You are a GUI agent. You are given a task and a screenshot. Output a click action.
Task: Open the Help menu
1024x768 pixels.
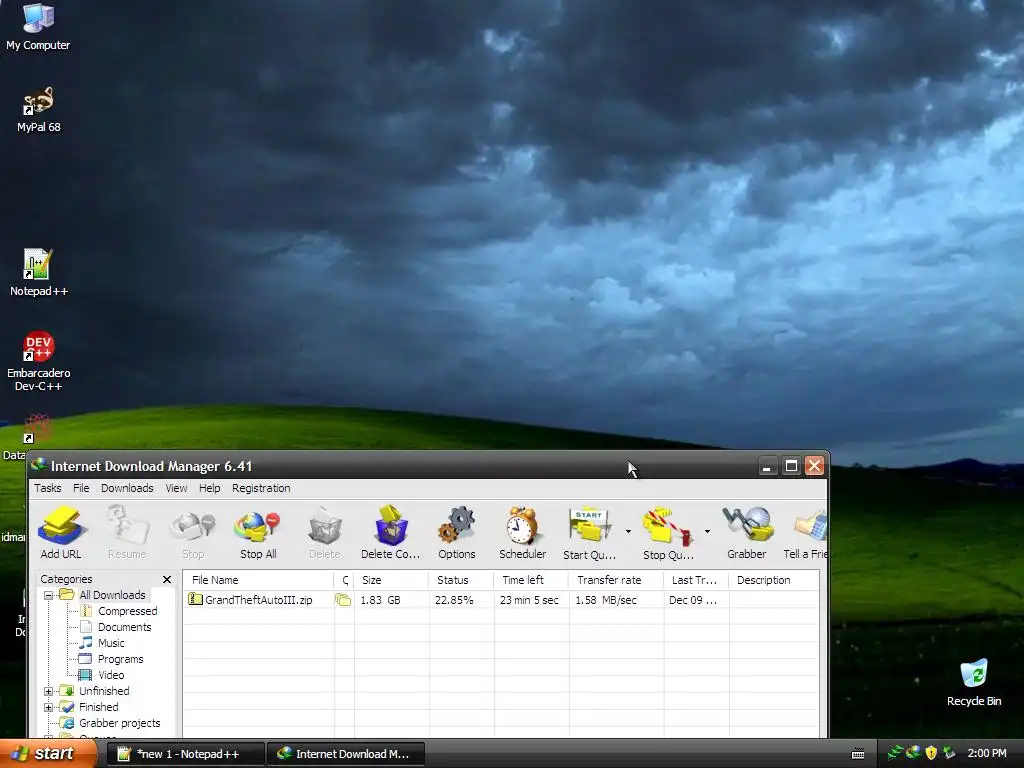coord(210,488)
